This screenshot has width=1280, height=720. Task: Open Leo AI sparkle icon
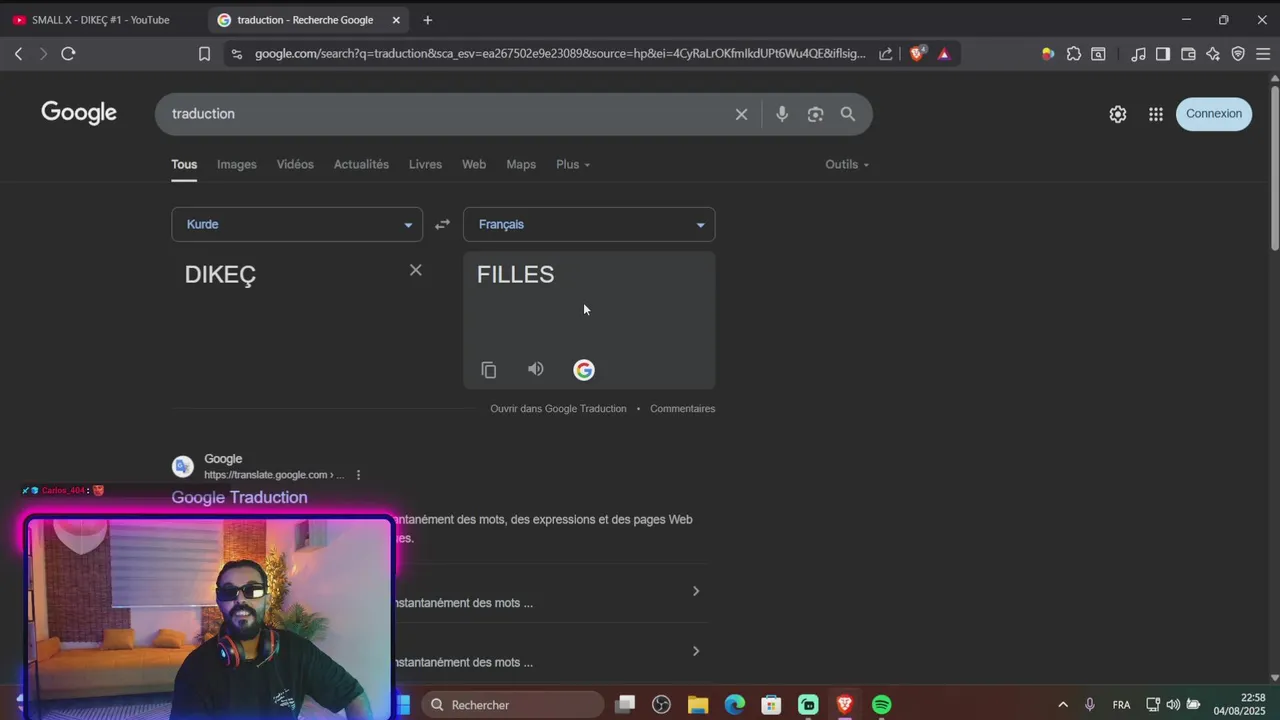click(x=1213, y=54)
